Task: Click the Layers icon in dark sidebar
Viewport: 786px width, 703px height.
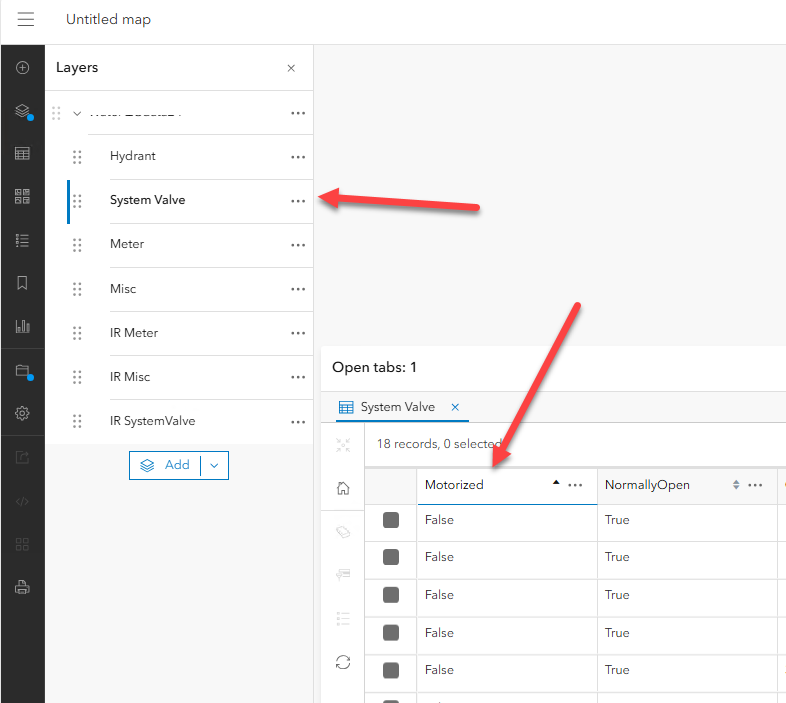Action: (x=22, y=111)
